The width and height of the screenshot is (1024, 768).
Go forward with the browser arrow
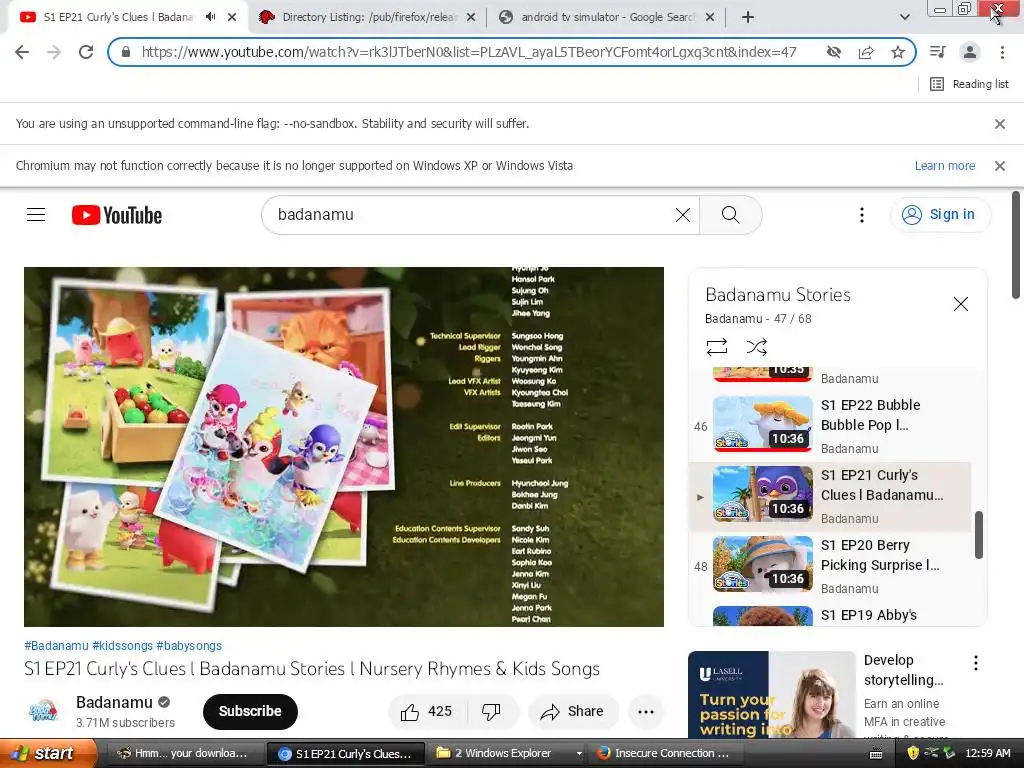pyautogui.click(x=54, y=52)
